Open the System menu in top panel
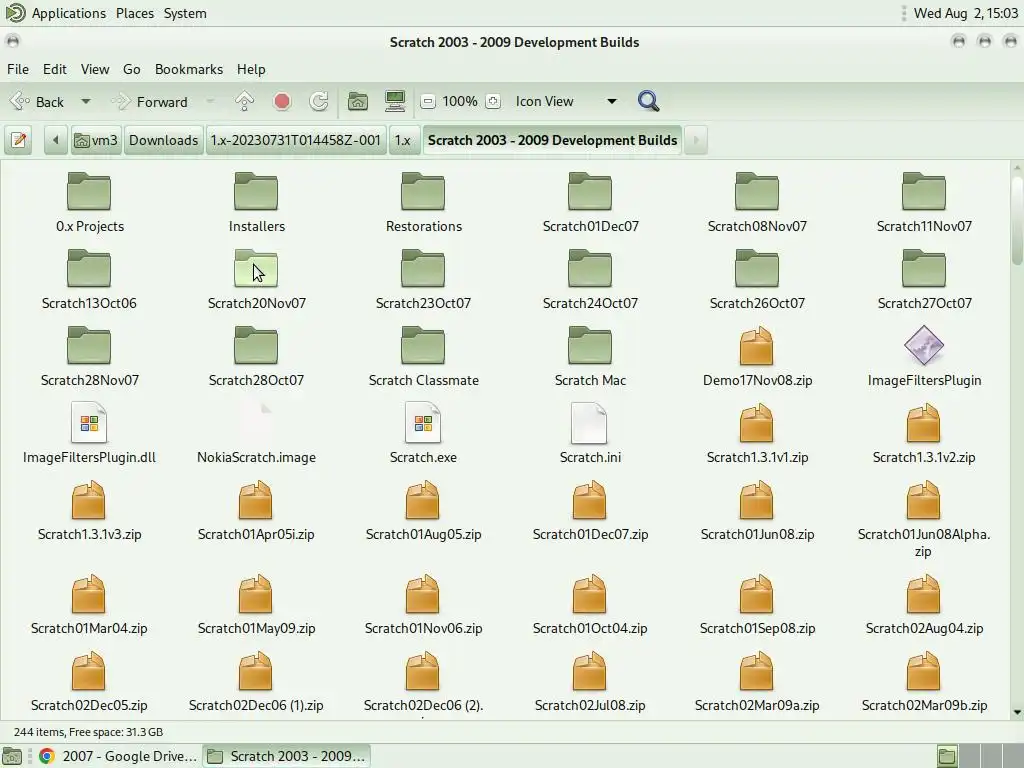 click(x=185, y=13)
